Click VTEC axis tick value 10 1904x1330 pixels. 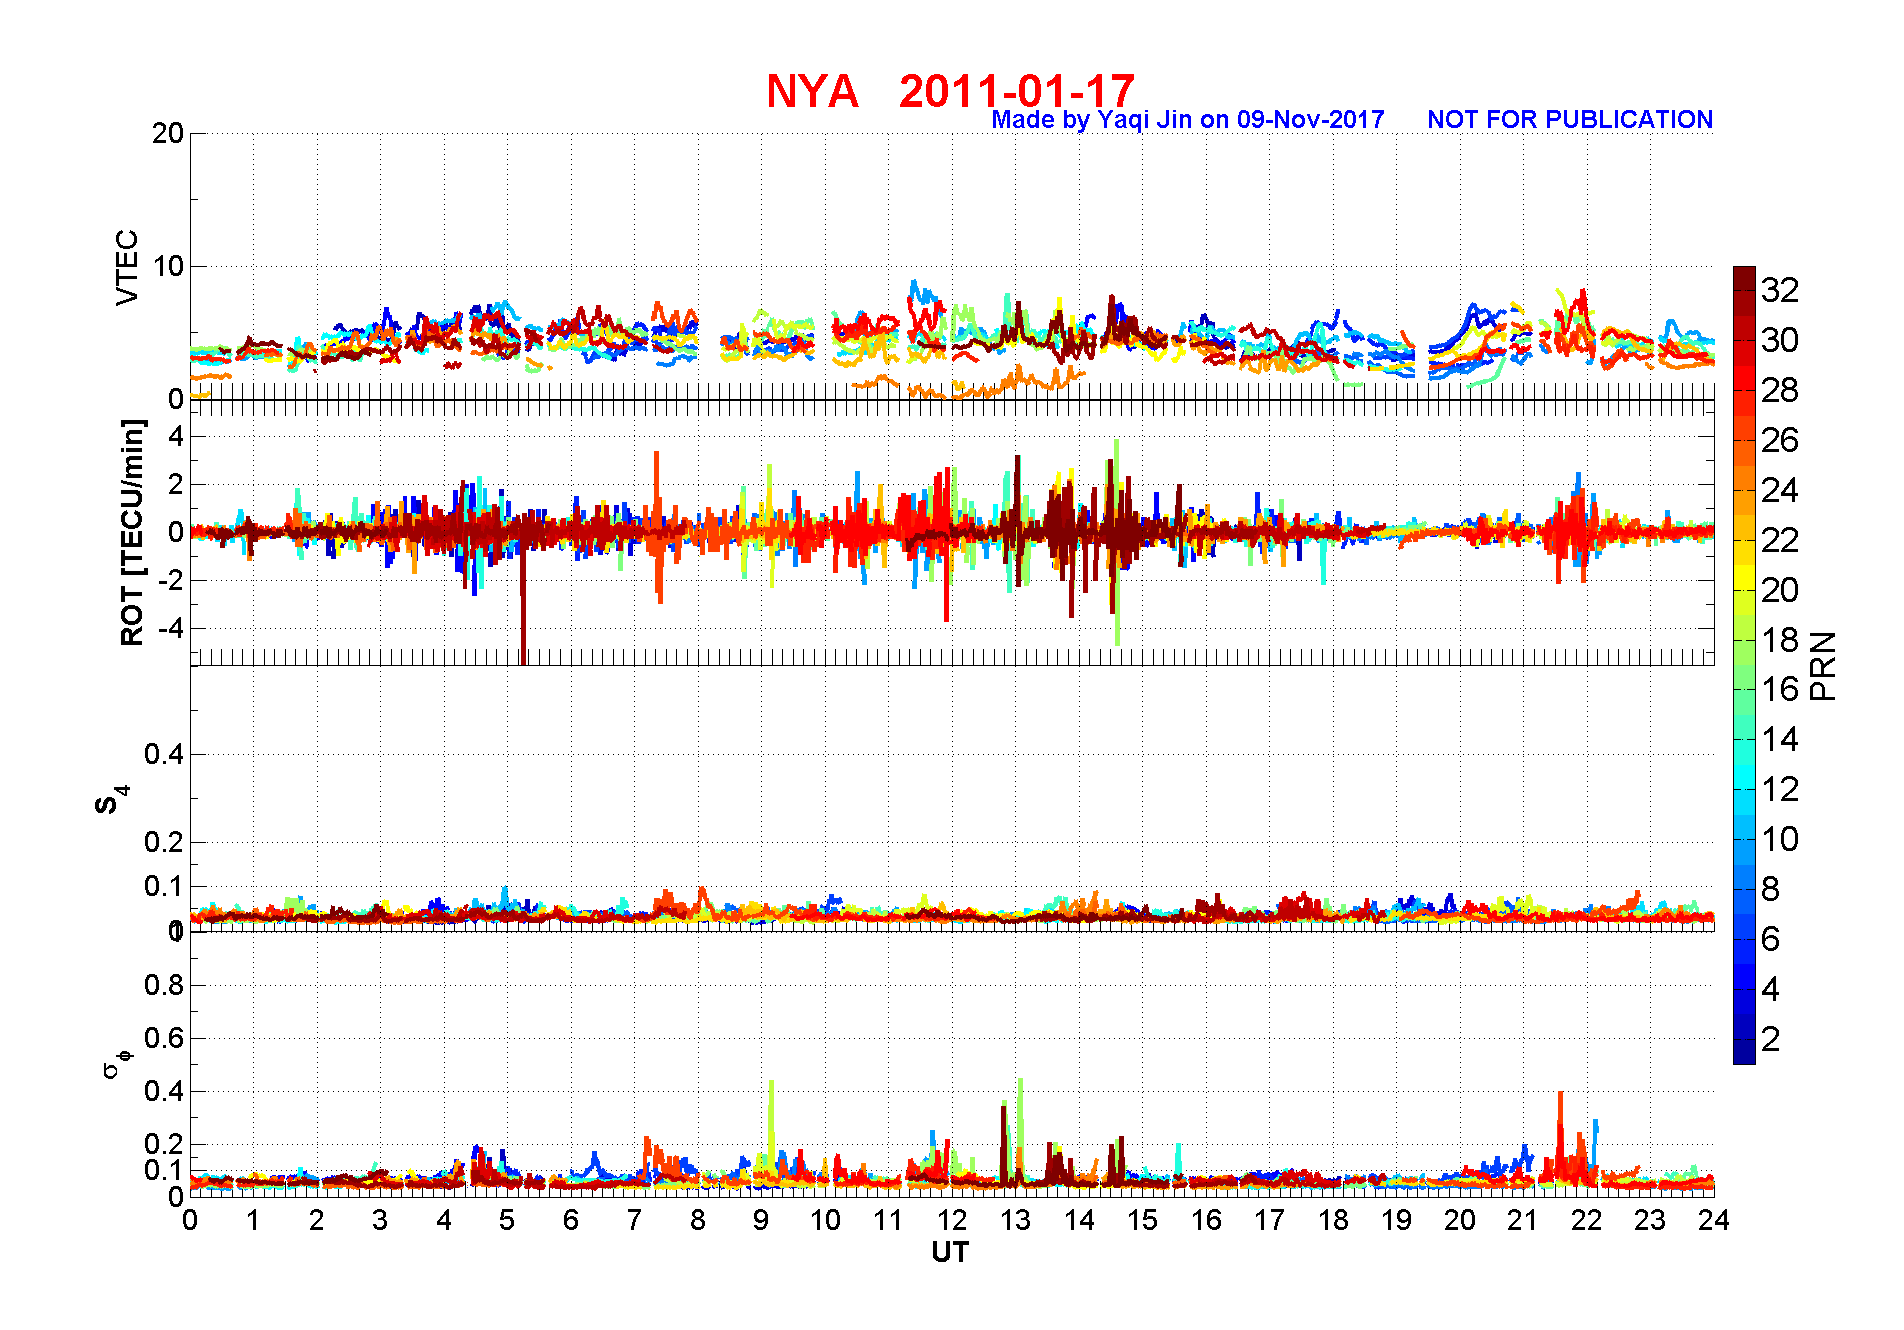[x=168, y=266]
